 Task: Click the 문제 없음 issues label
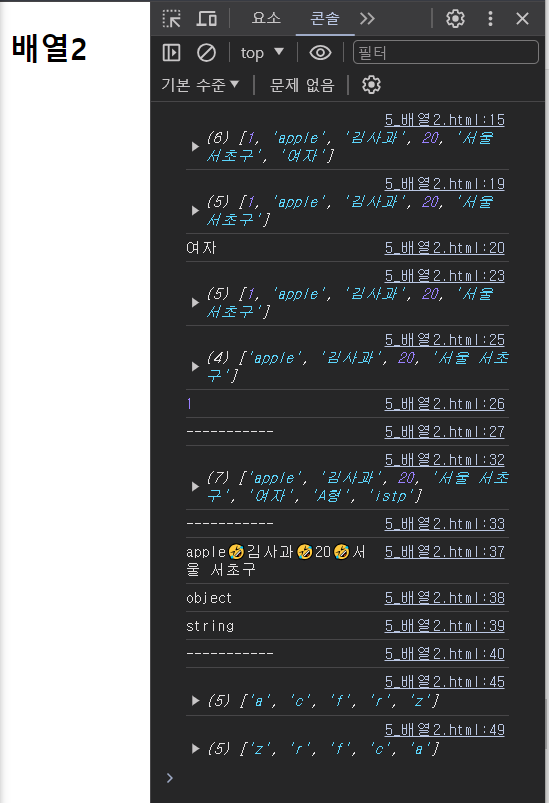point(302,84)
